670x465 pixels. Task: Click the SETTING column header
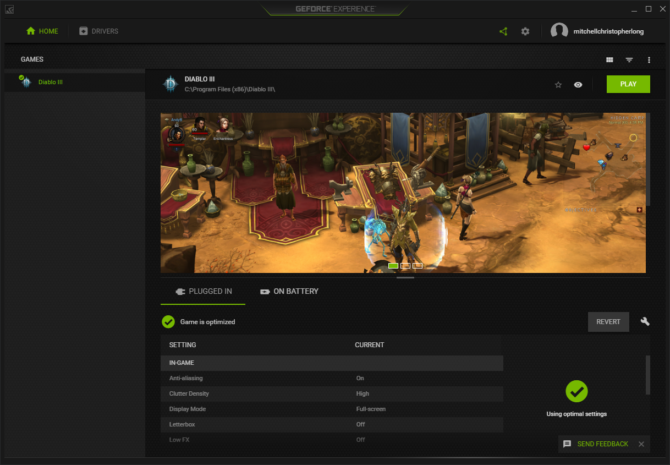[x=182, y=345]
